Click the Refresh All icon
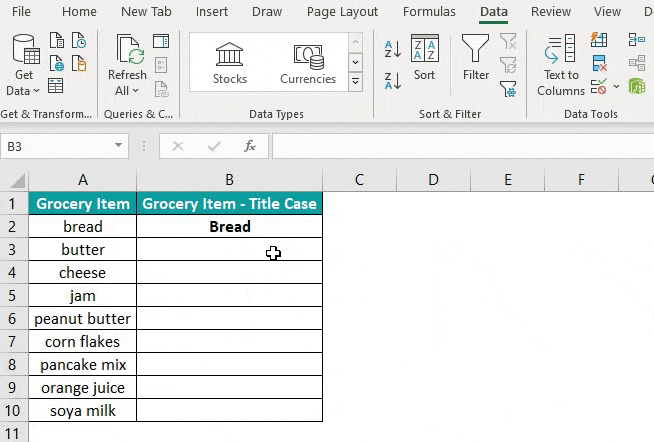Viewport: 654px width, 442px height. [x=130, y=49]
